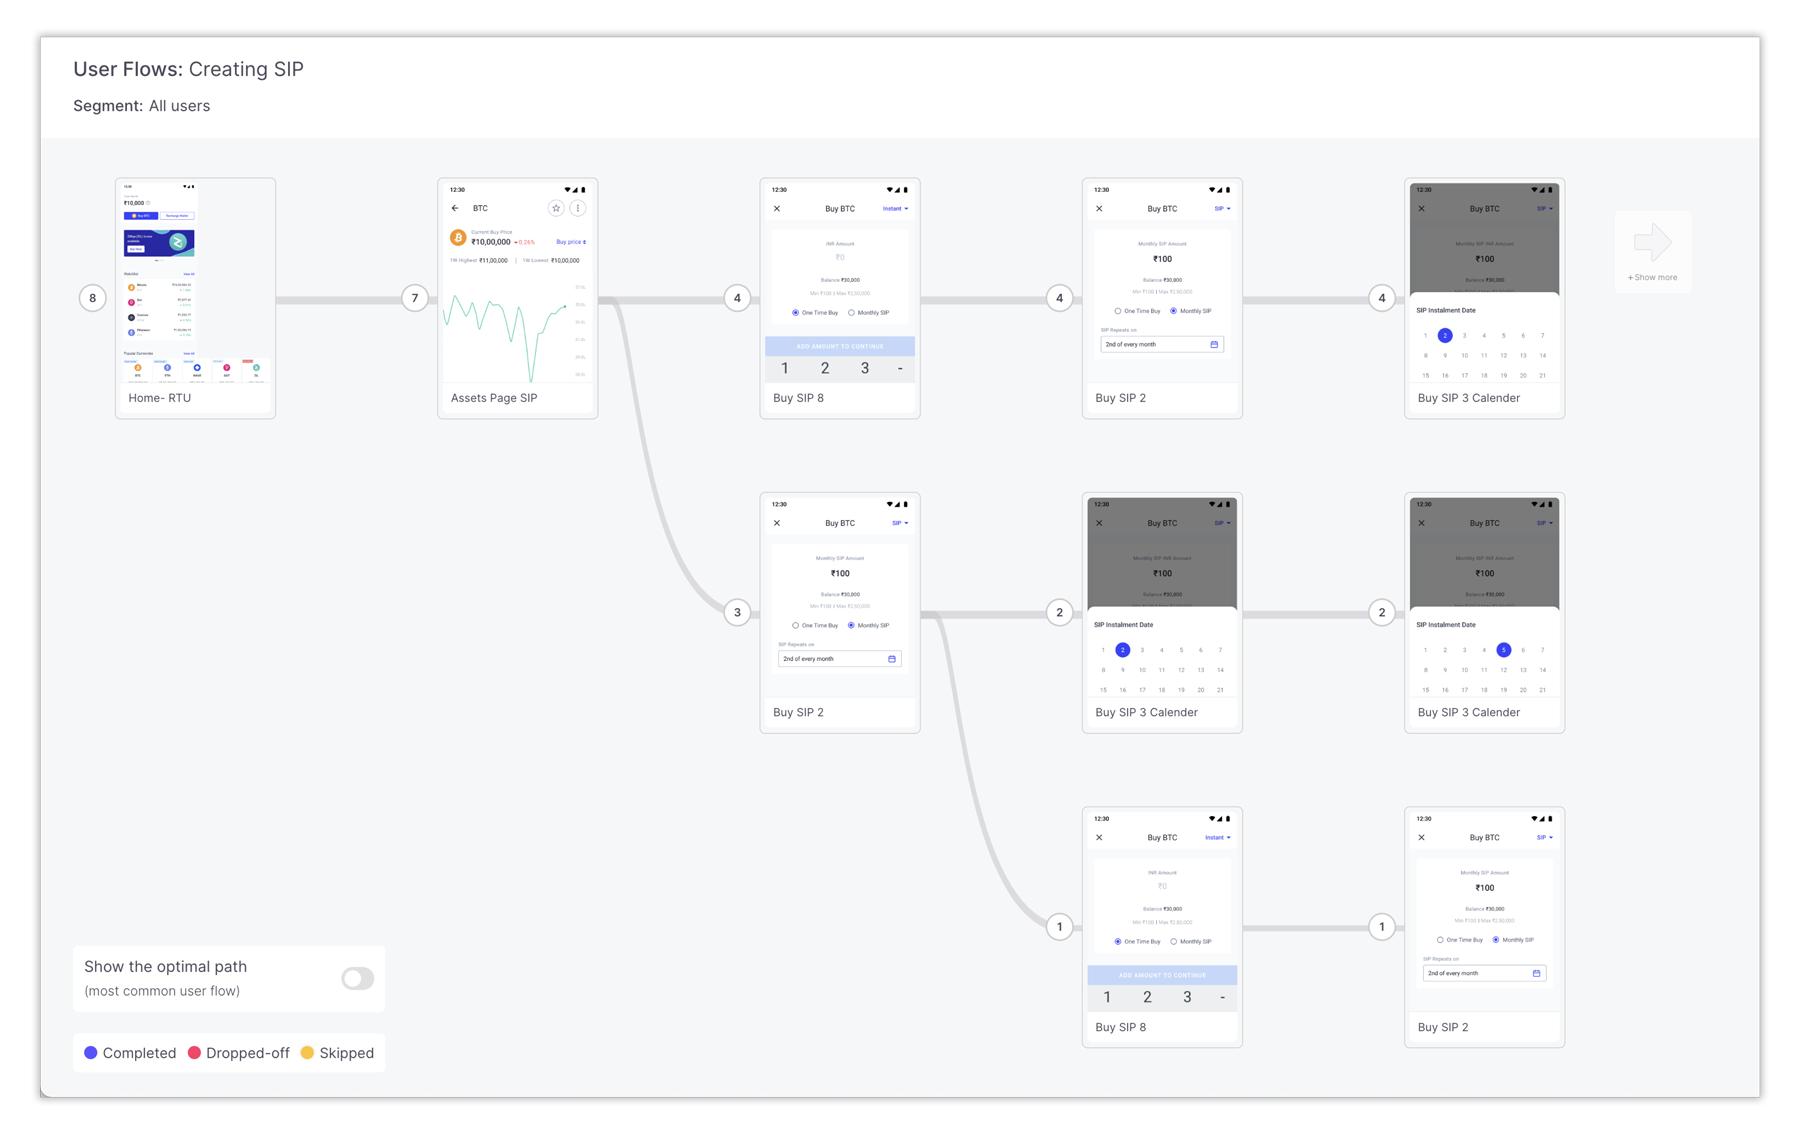Open Instant dropdown in Buy SIP 8 after node 1
1800x1134 pixels.
[x=1217, y=838]
